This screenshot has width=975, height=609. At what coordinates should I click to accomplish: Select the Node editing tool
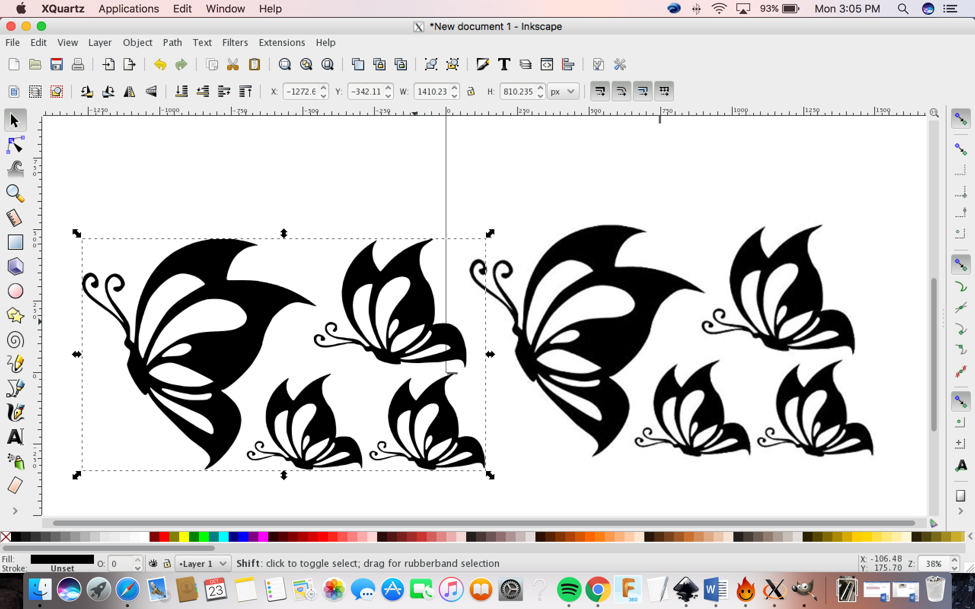click(x=15, y=145)
